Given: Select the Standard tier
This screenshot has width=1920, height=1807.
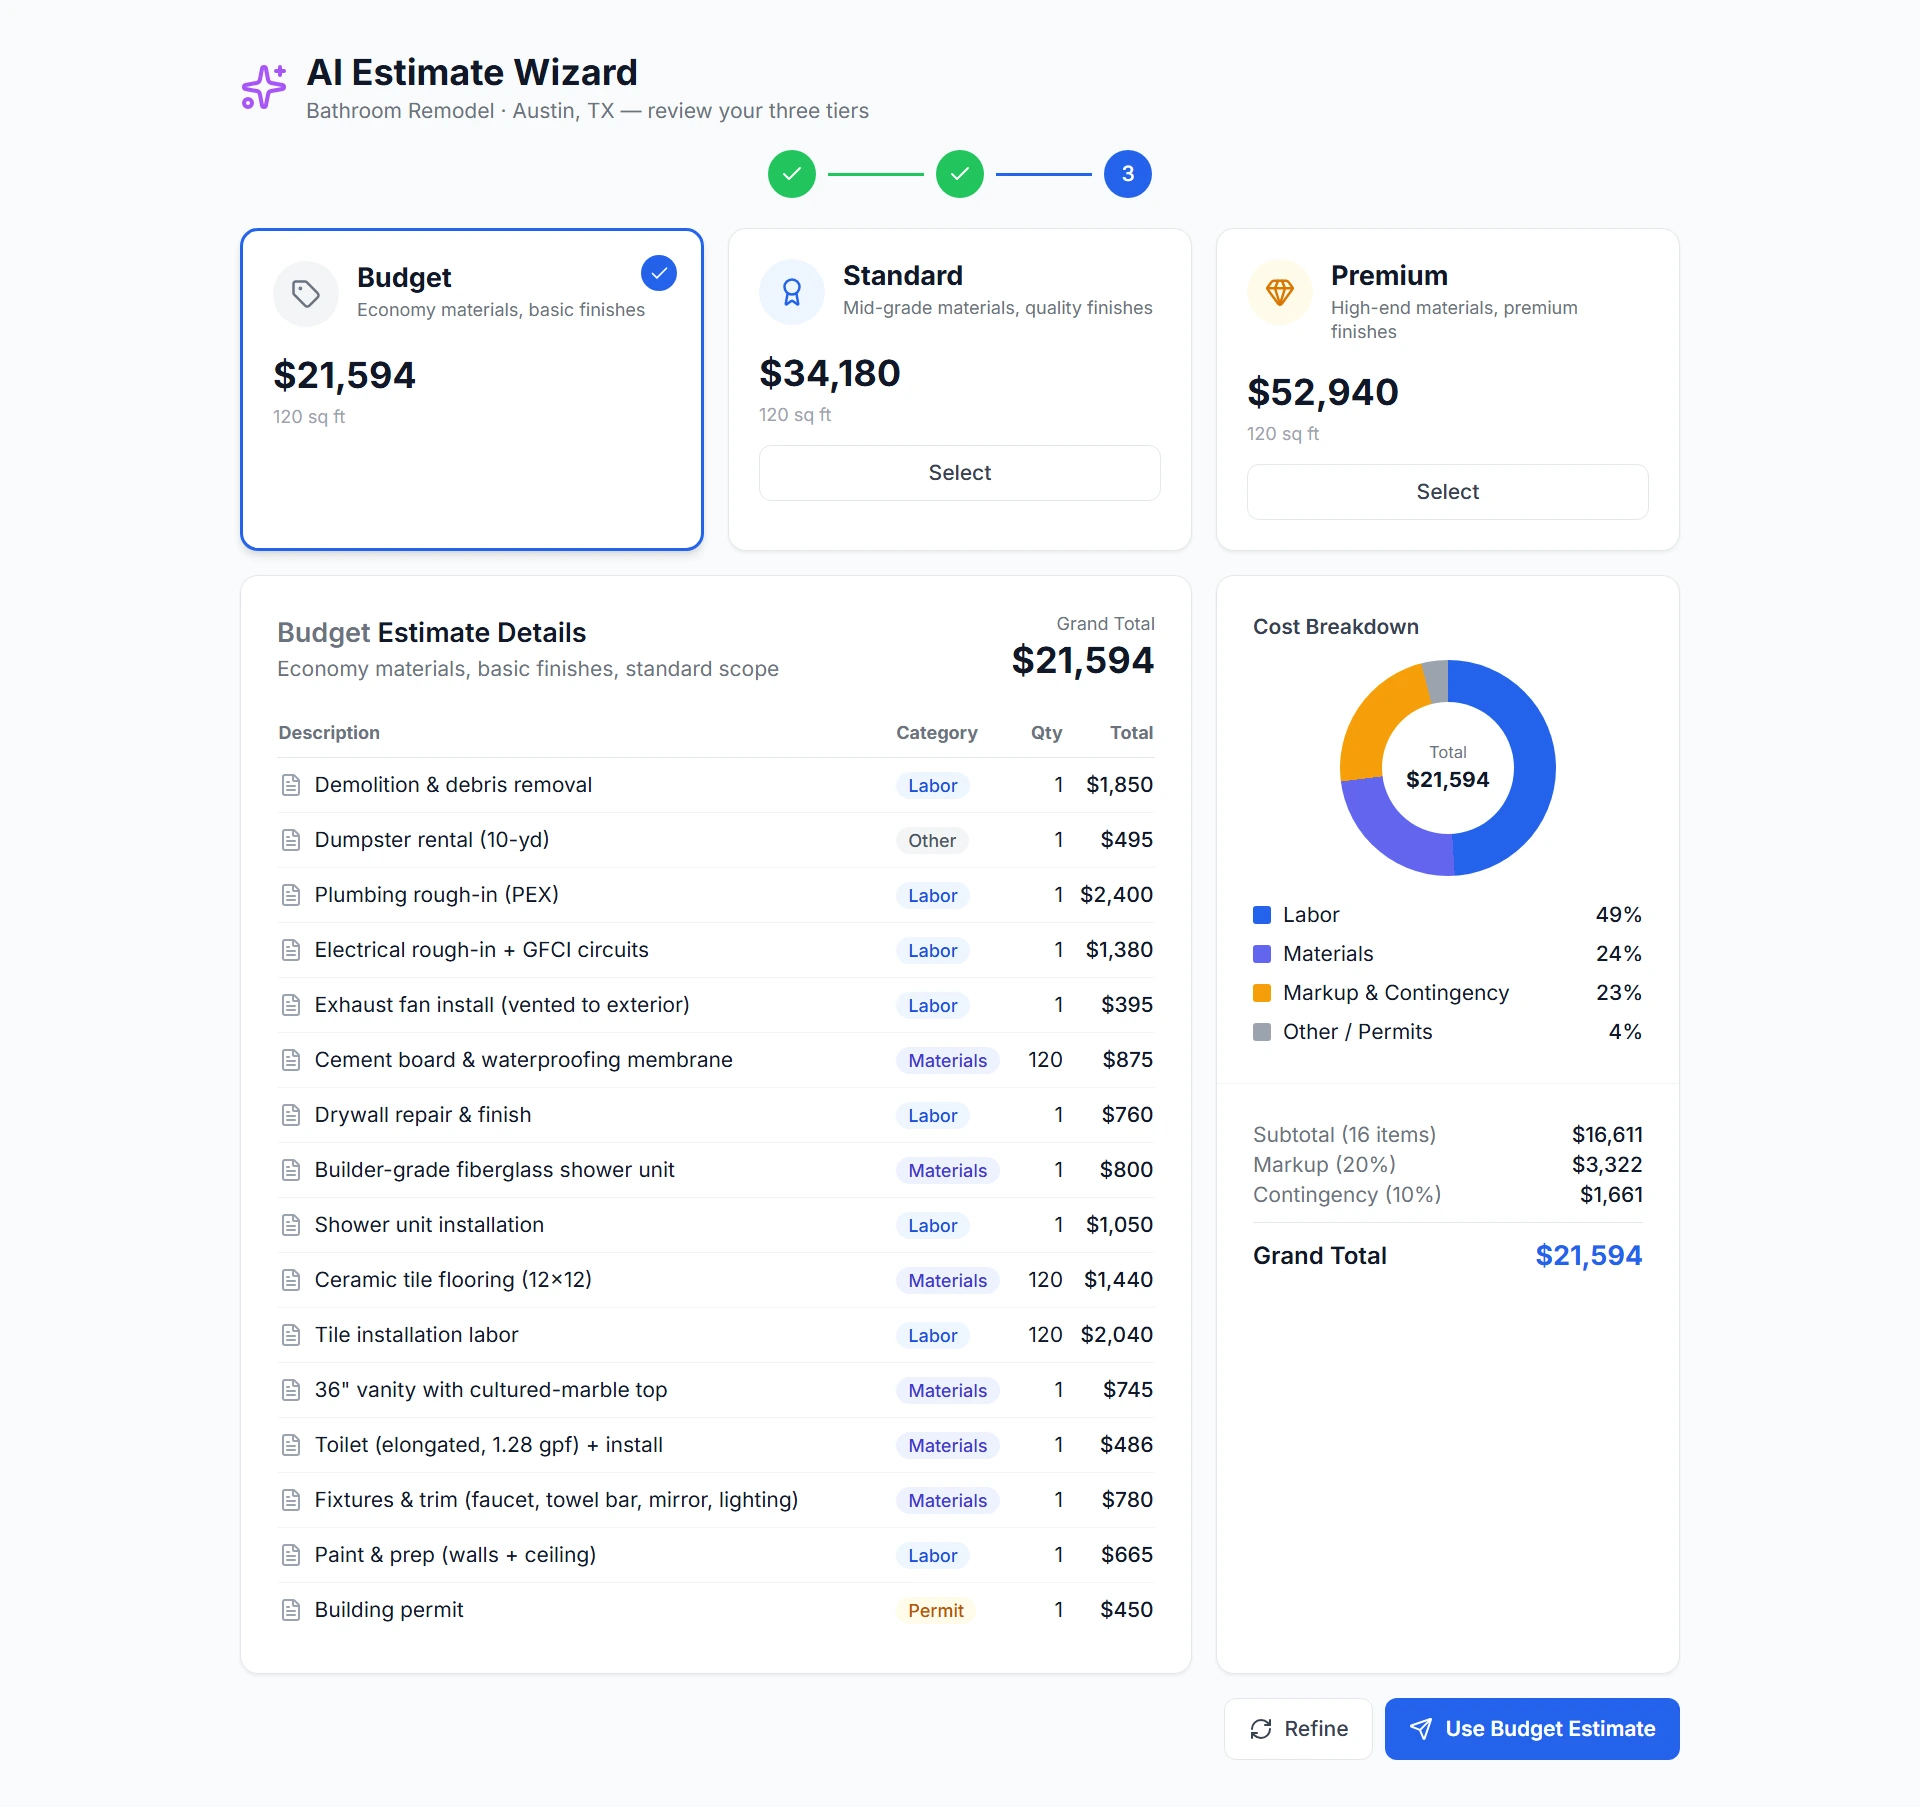Looking at the screenshot, I should [960, 473].
